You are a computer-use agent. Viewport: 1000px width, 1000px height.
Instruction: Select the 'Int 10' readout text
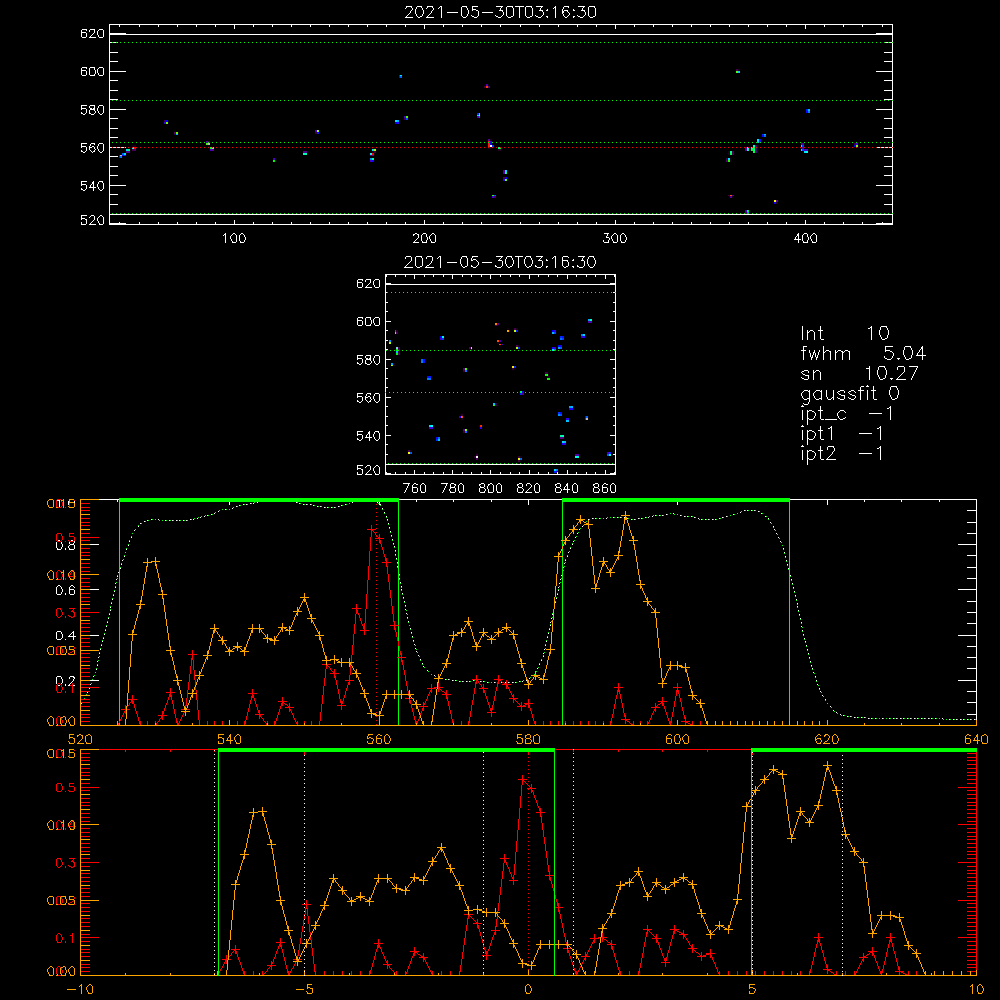[x=844, y=333]
